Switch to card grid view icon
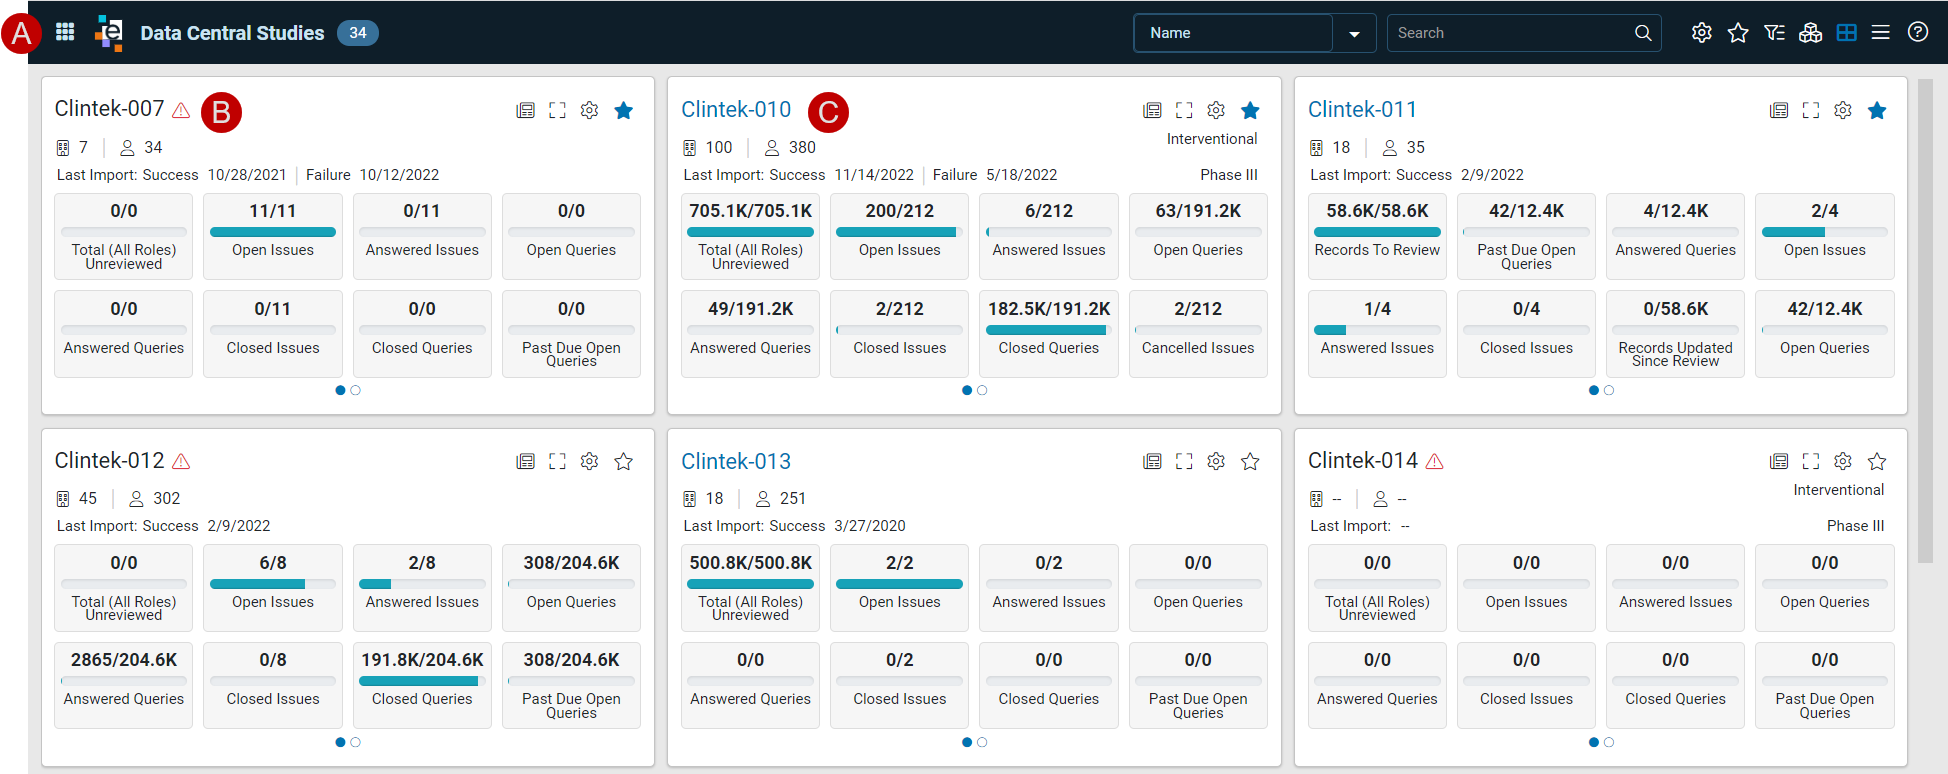The image size is (1948, 774). point(1847,33)
